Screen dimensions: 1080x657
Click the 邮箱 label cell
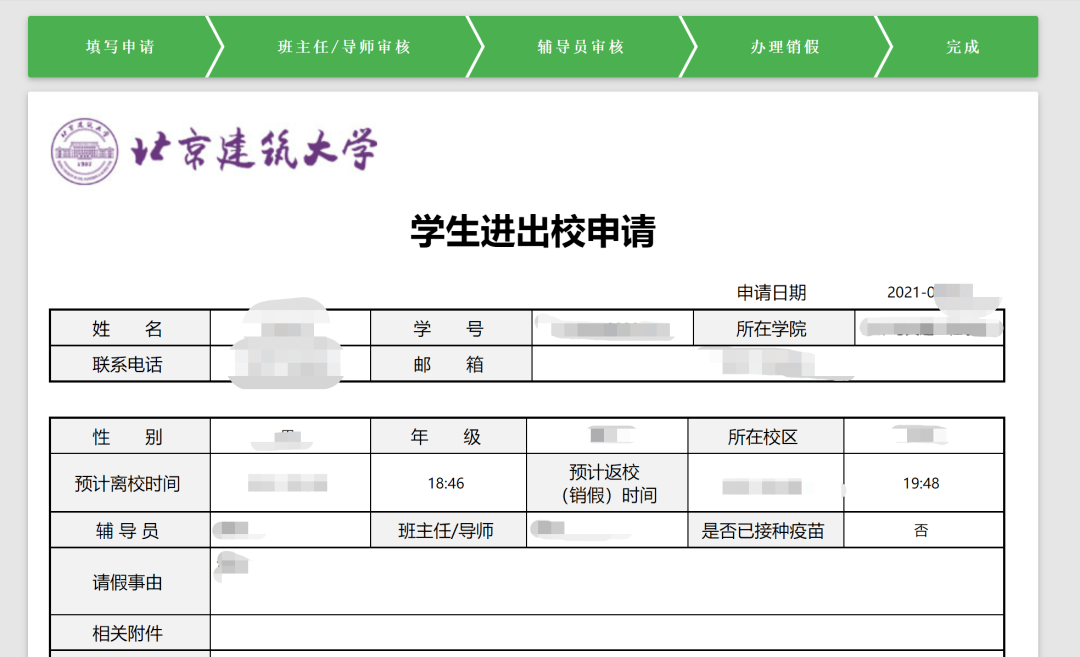coord(451,364)
